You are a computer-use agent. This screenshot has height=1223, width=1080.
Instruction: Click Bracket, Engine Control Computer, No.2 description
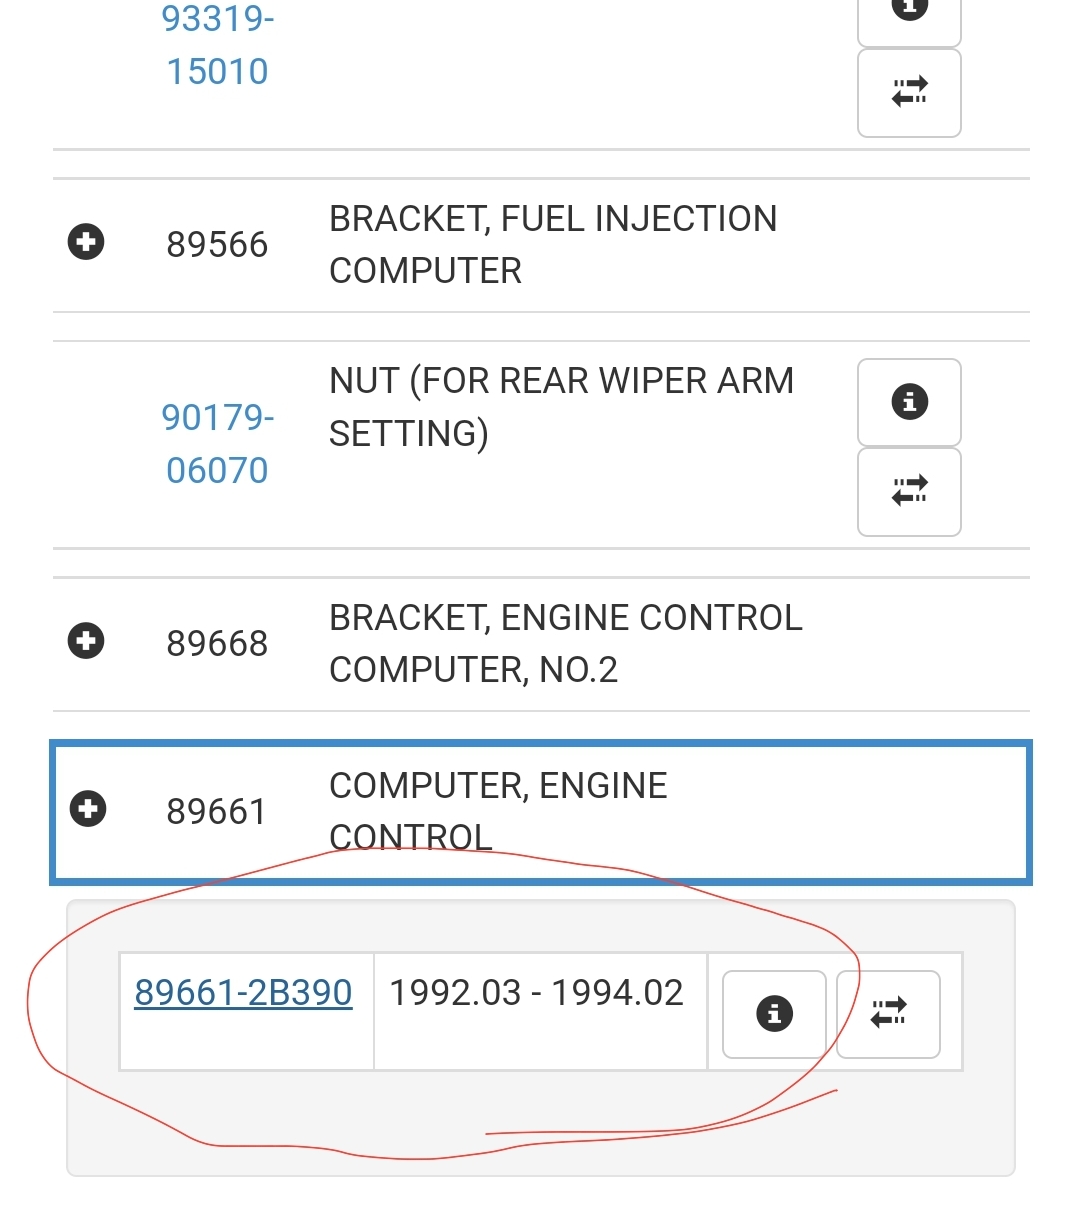click(x=565, y=643)
